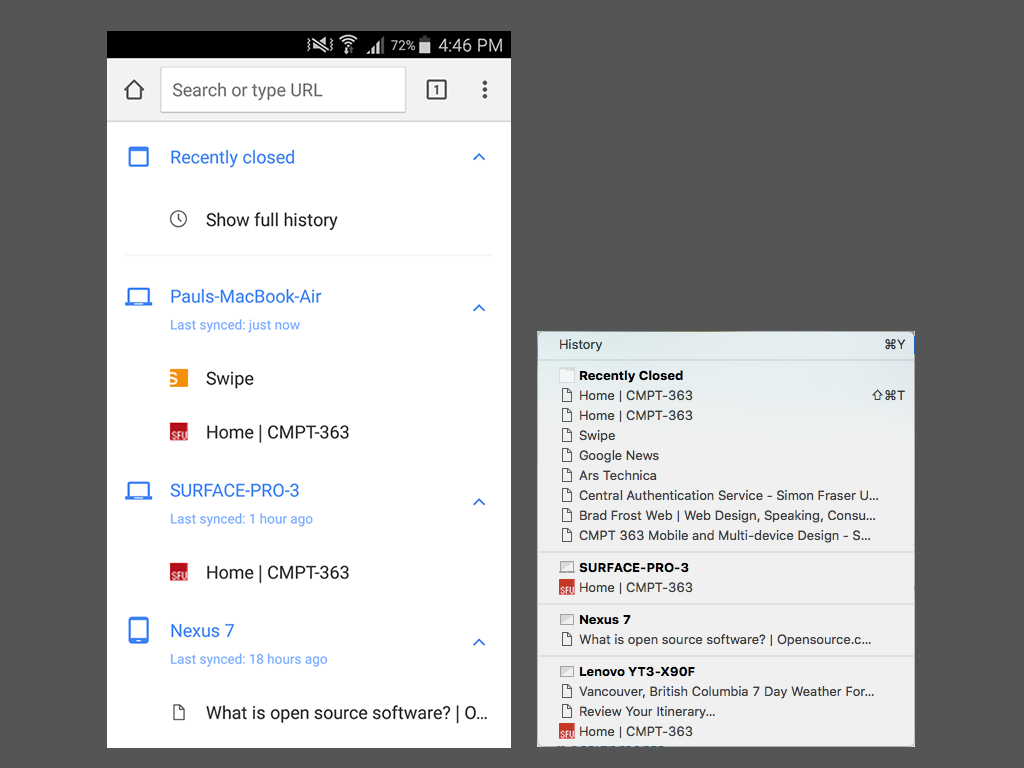Tap the tablet icon for Nexus 7 on mobile
This screenshot has width=1024, height=768.
(138, 630)
